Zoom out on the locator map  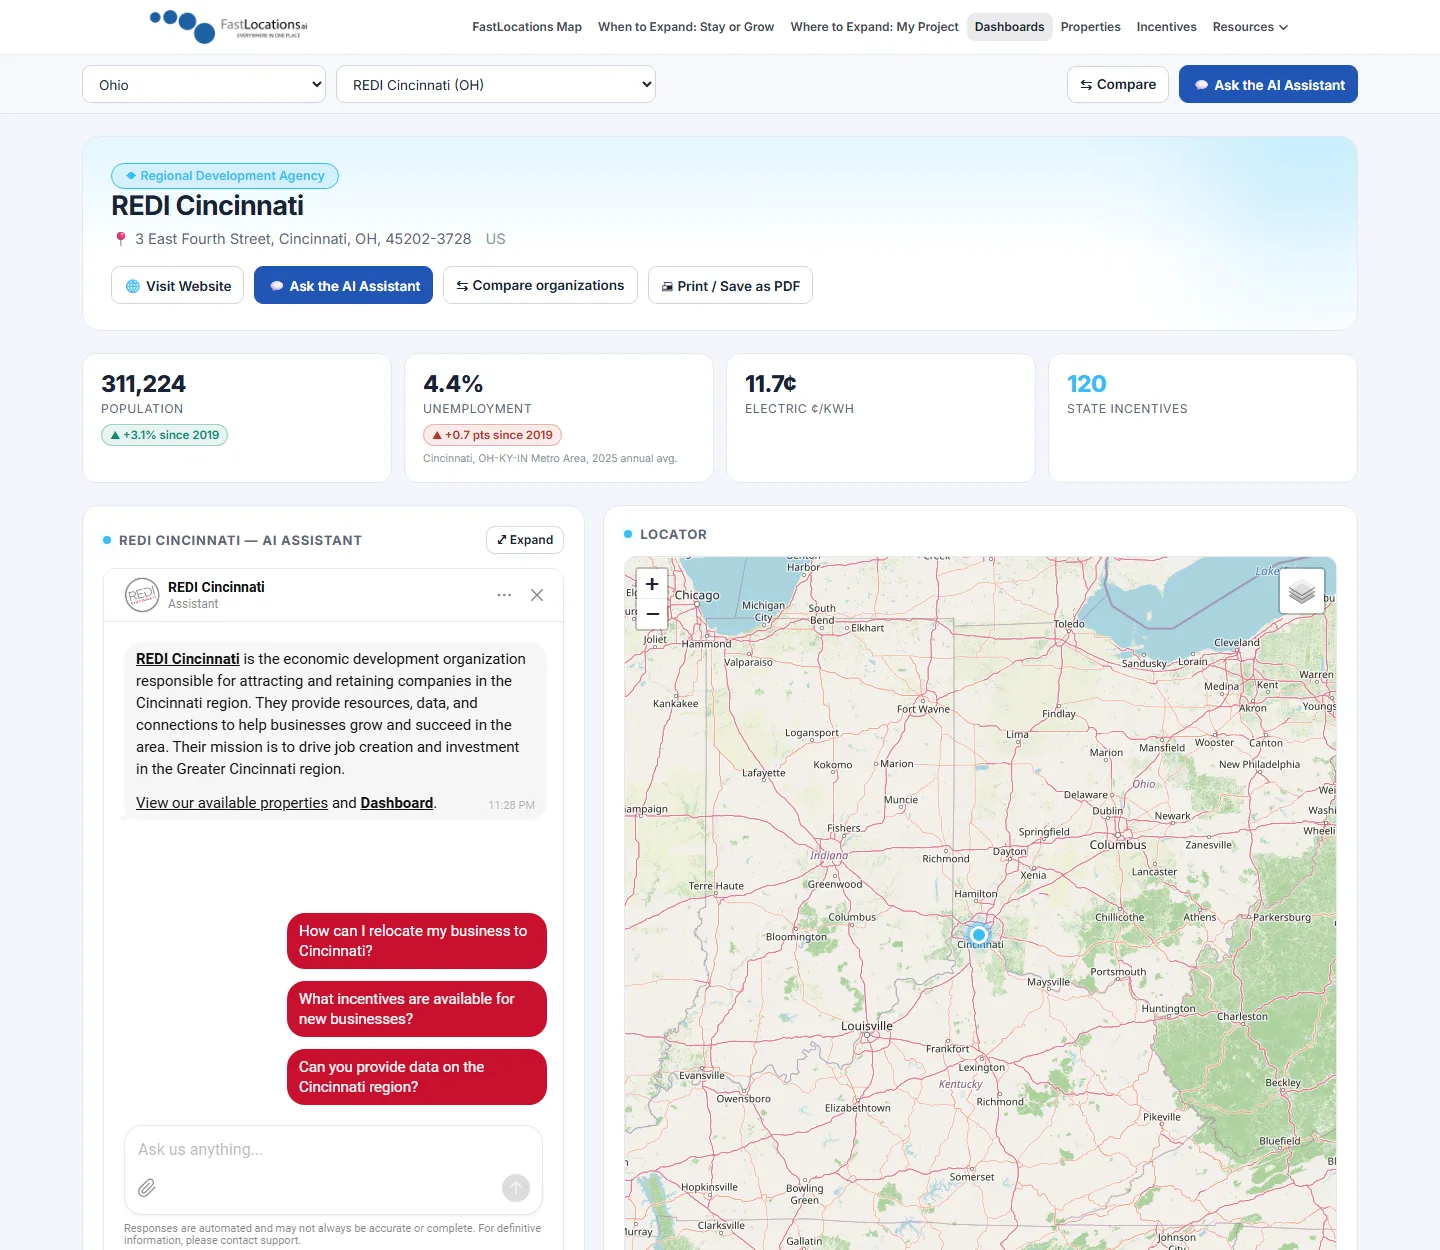click(652, 614)
